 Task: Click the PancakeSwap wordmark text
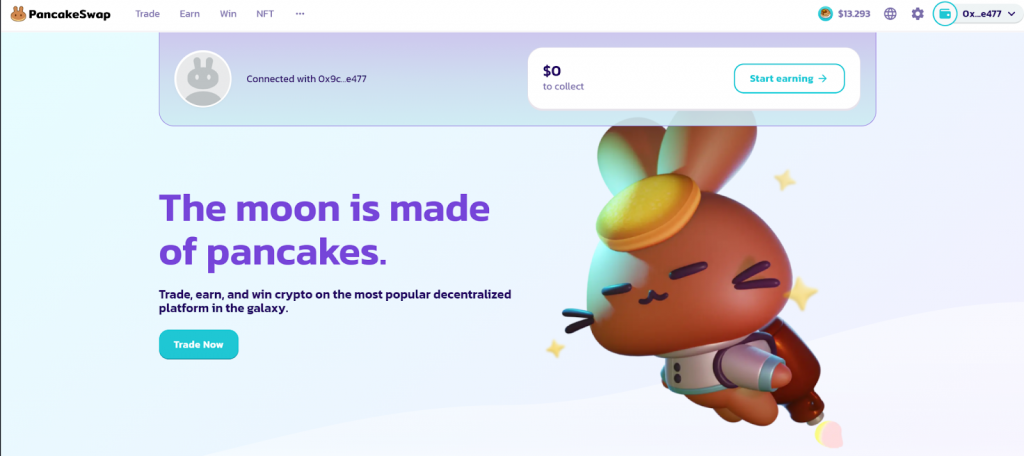point(70,14)
